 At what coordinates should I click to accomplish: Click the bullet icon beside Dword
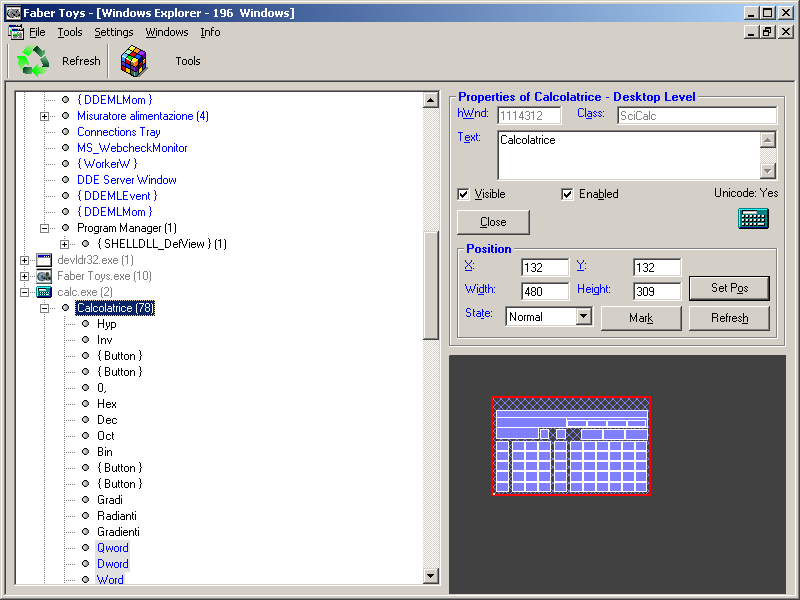(86, 564)
